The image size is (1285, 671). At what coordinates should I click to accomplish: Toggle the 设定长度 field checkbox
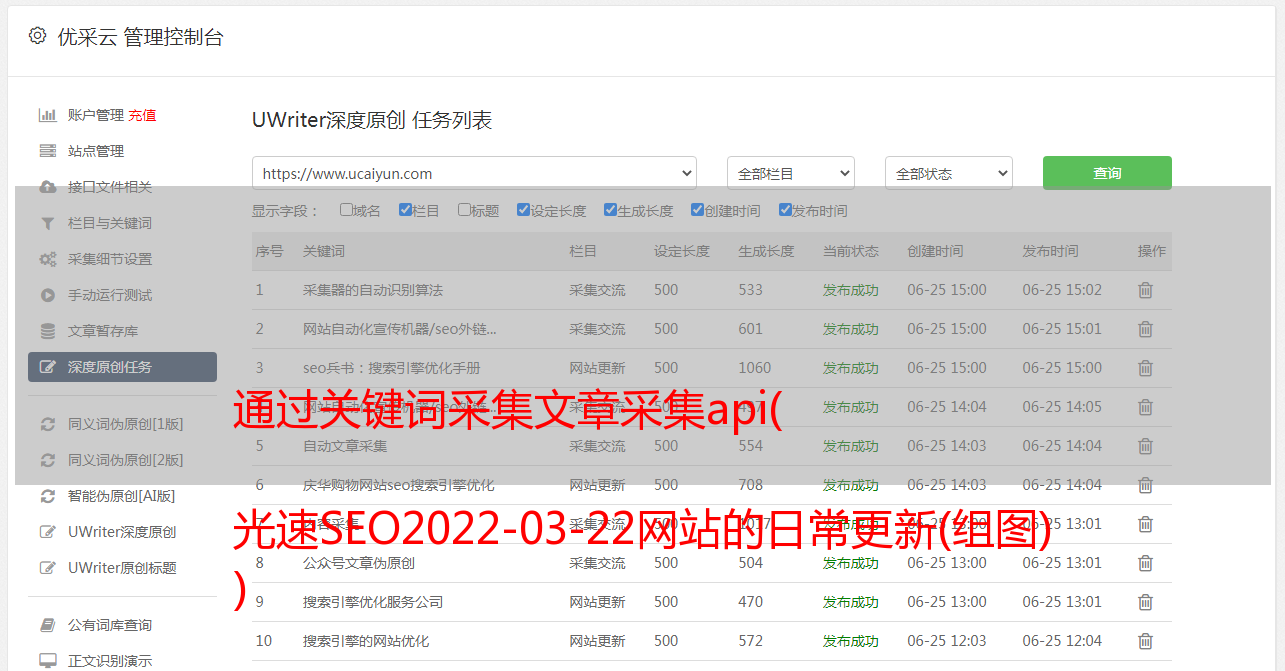523,210
